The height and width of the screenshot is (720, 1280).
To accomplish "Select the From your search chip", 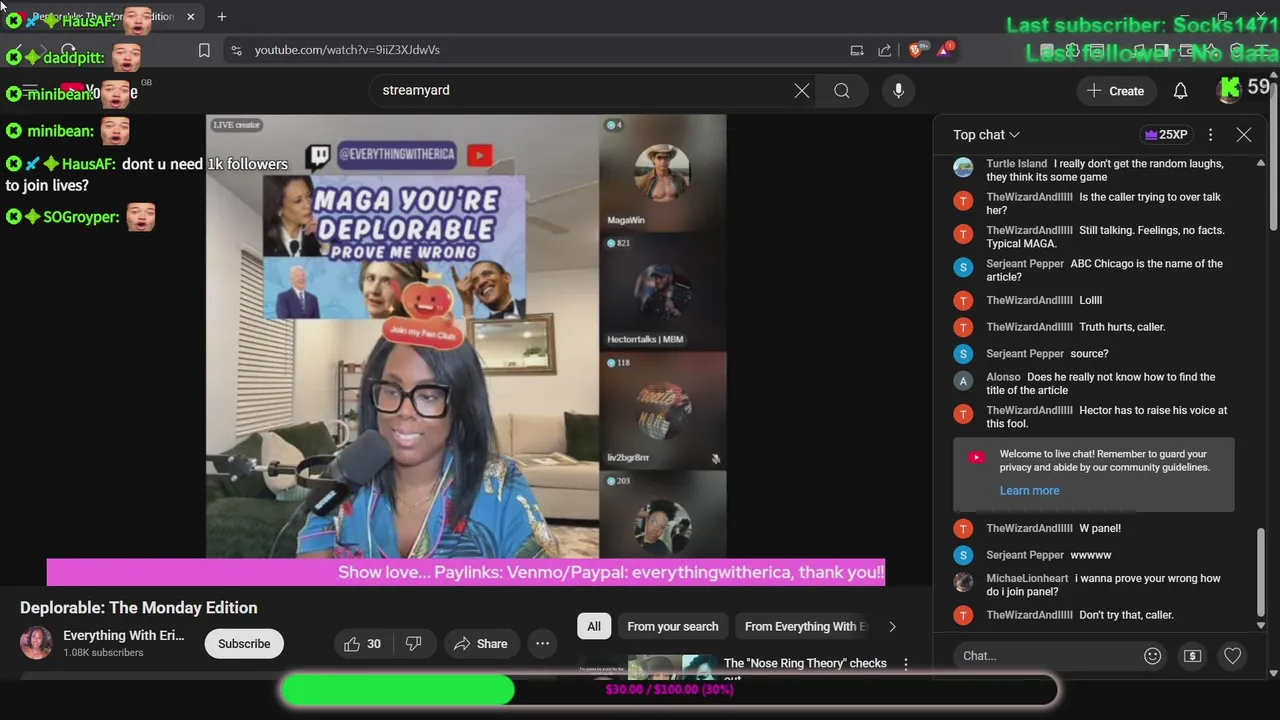I will [x=673, y=627].
